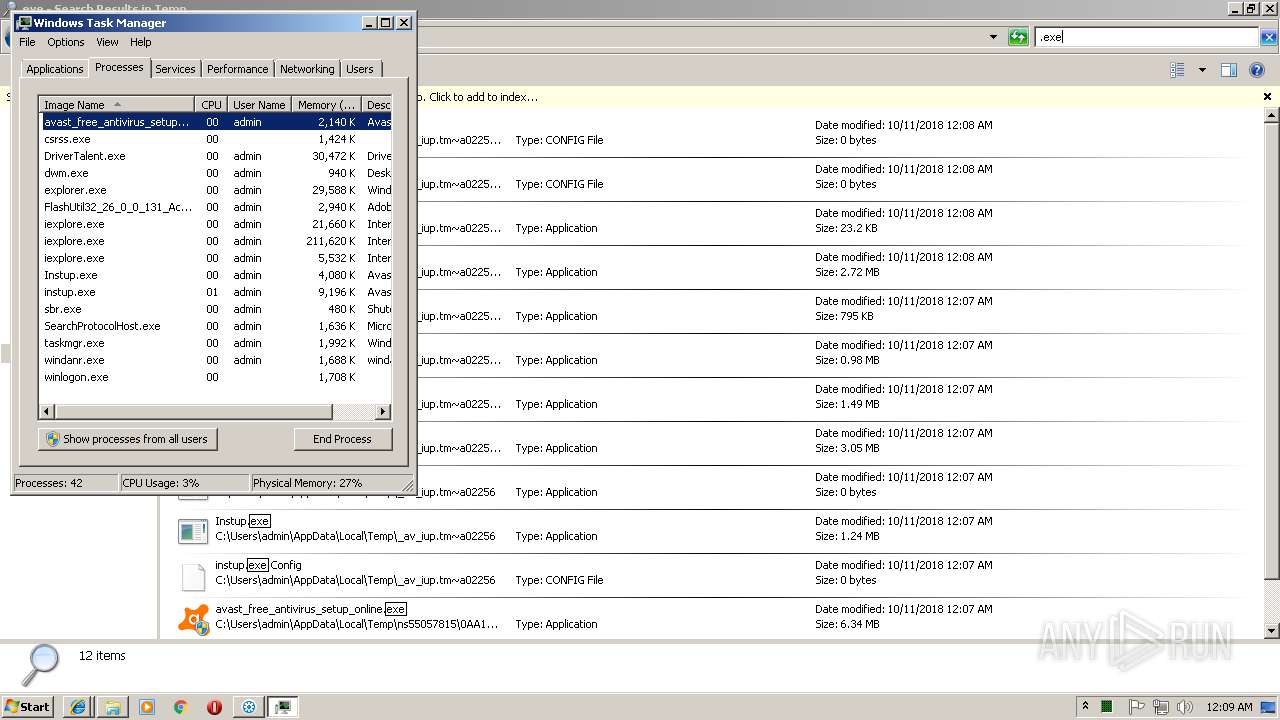Select the Instup.exe process using 4,080 K

215,275
